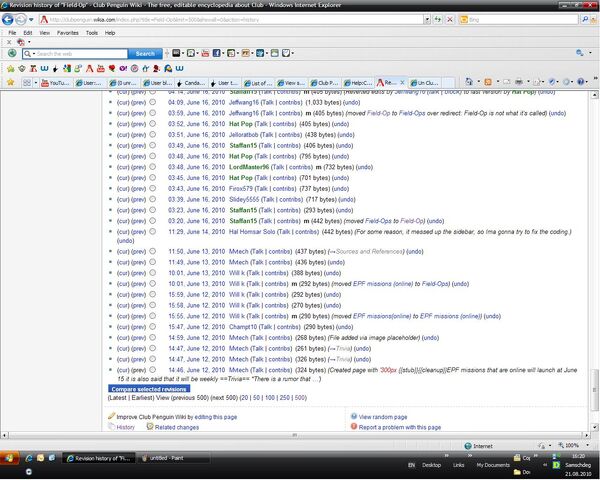Open Facebook icon in the search toolbar
This screenshot has height=480, width=600.
(x=216, y=53)
